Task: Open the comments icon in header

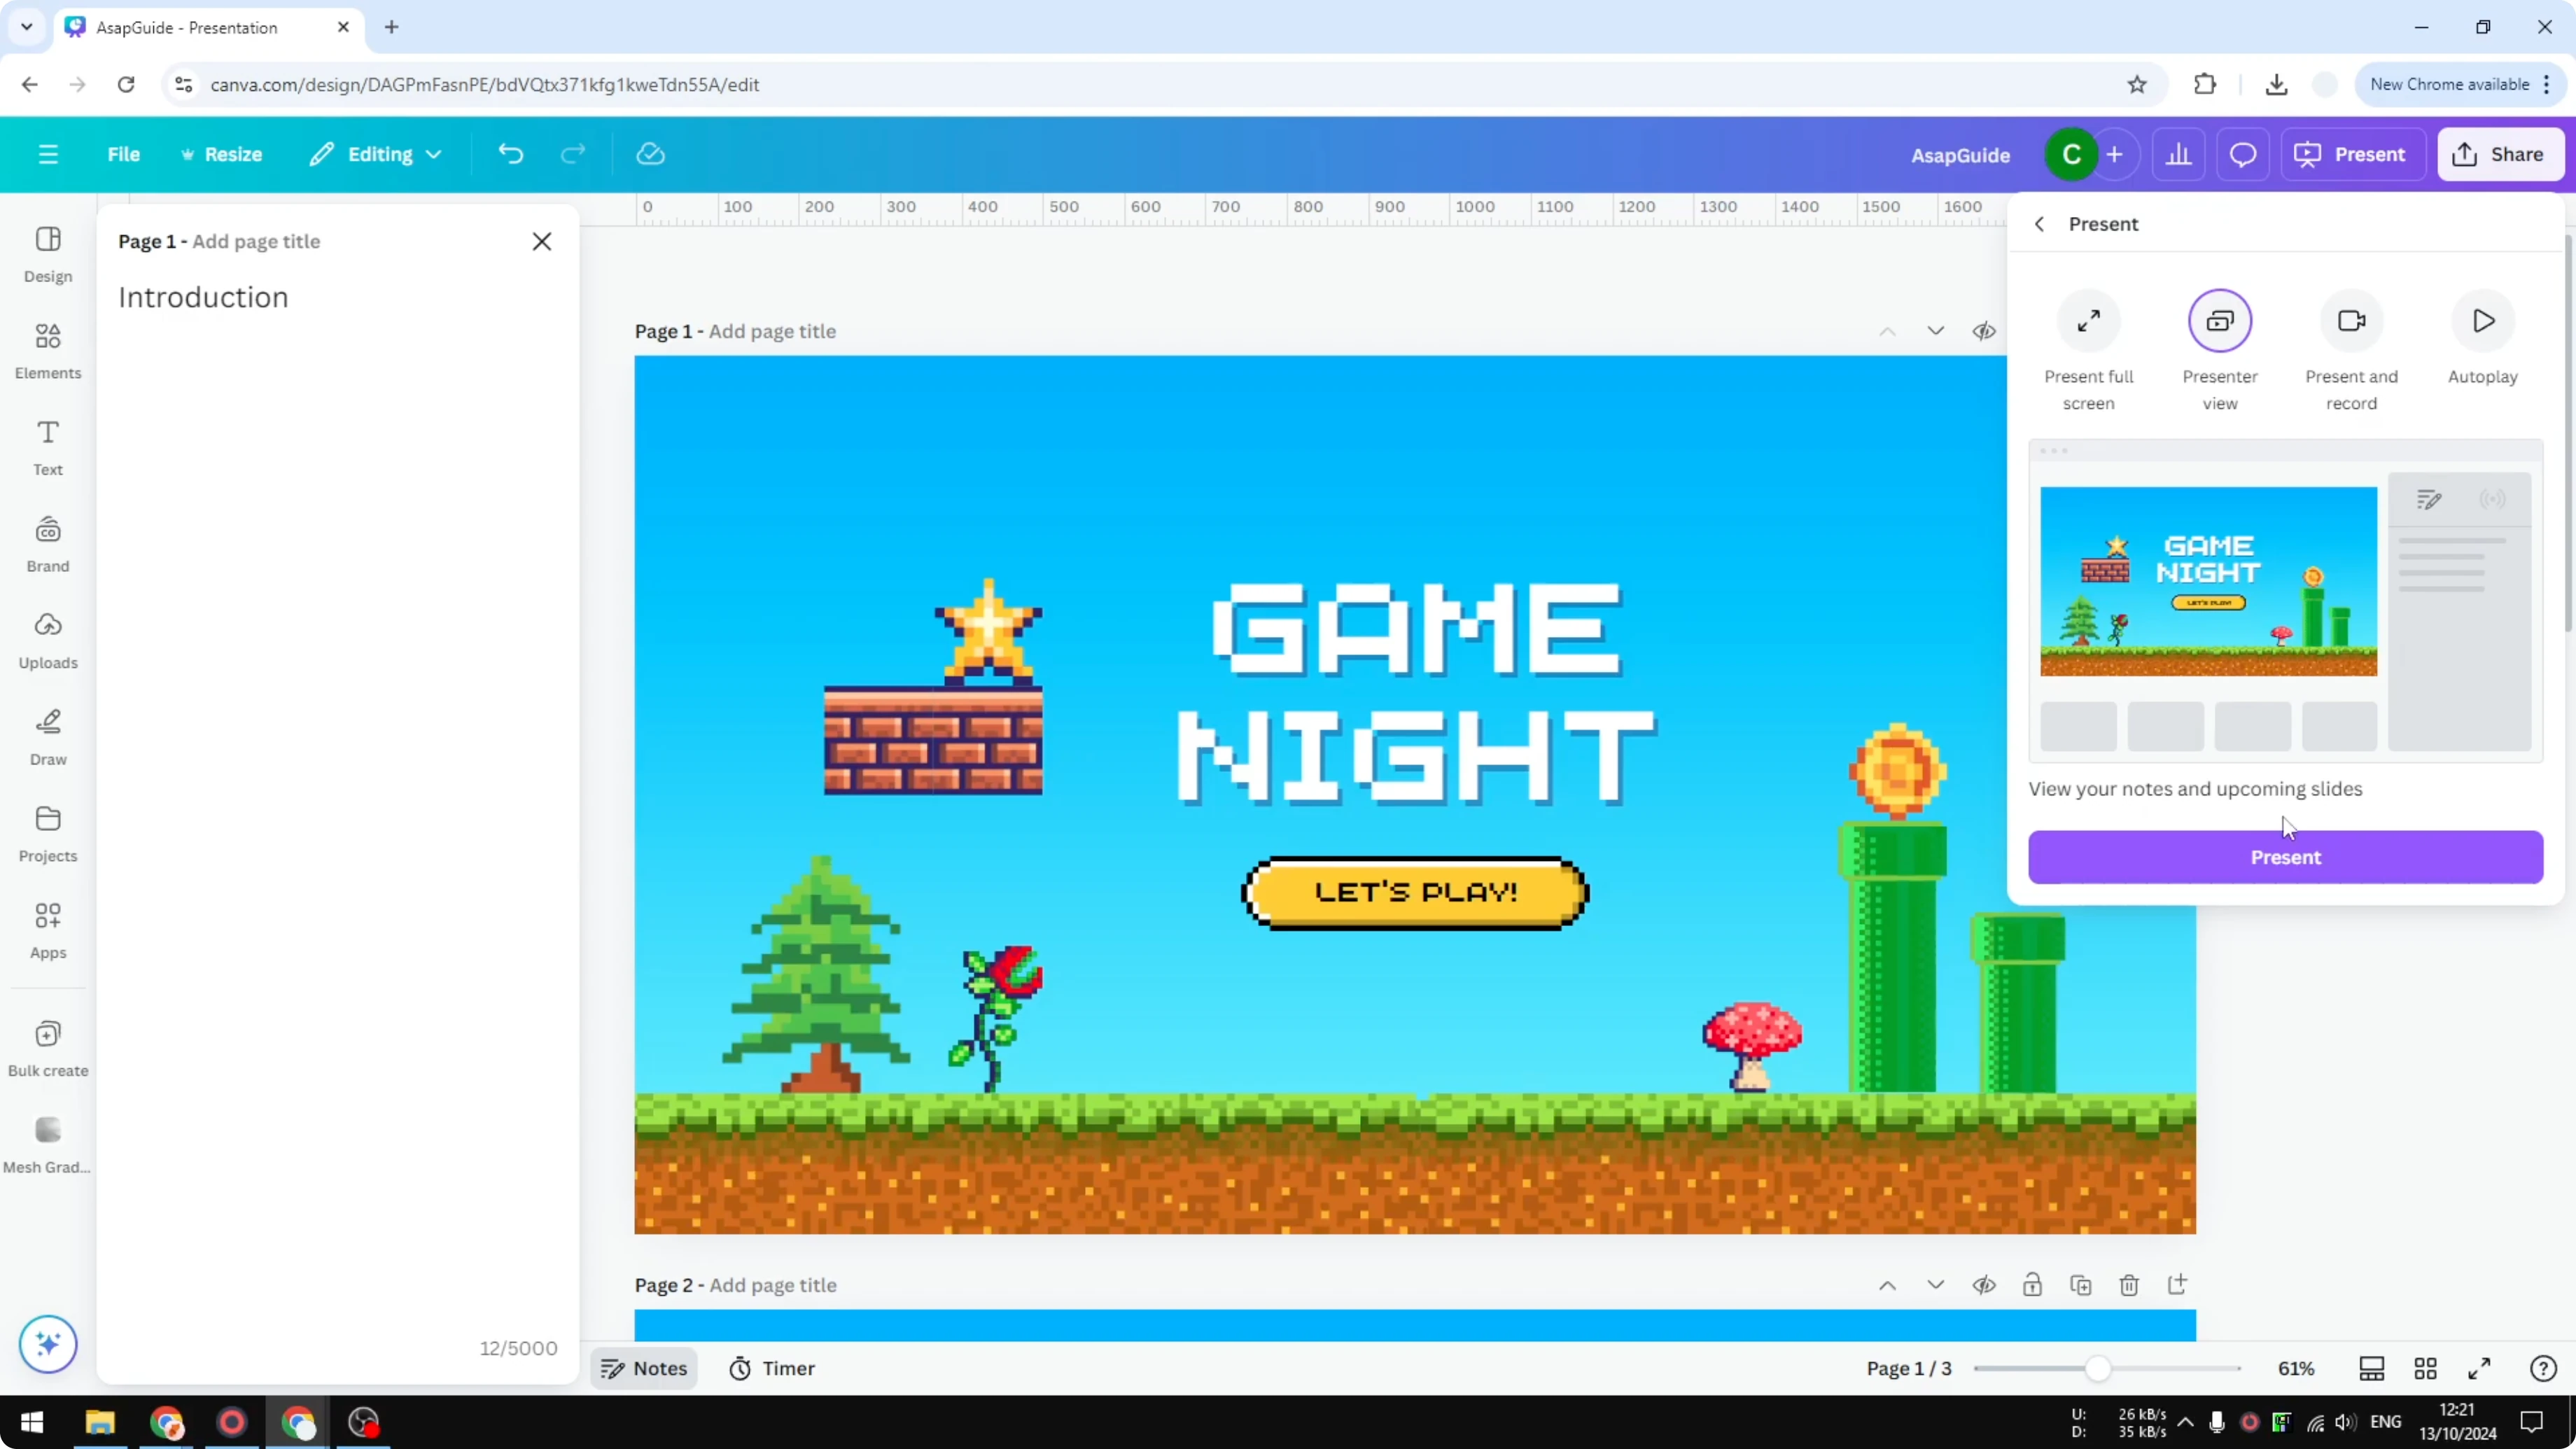Action: point(2243,154)
